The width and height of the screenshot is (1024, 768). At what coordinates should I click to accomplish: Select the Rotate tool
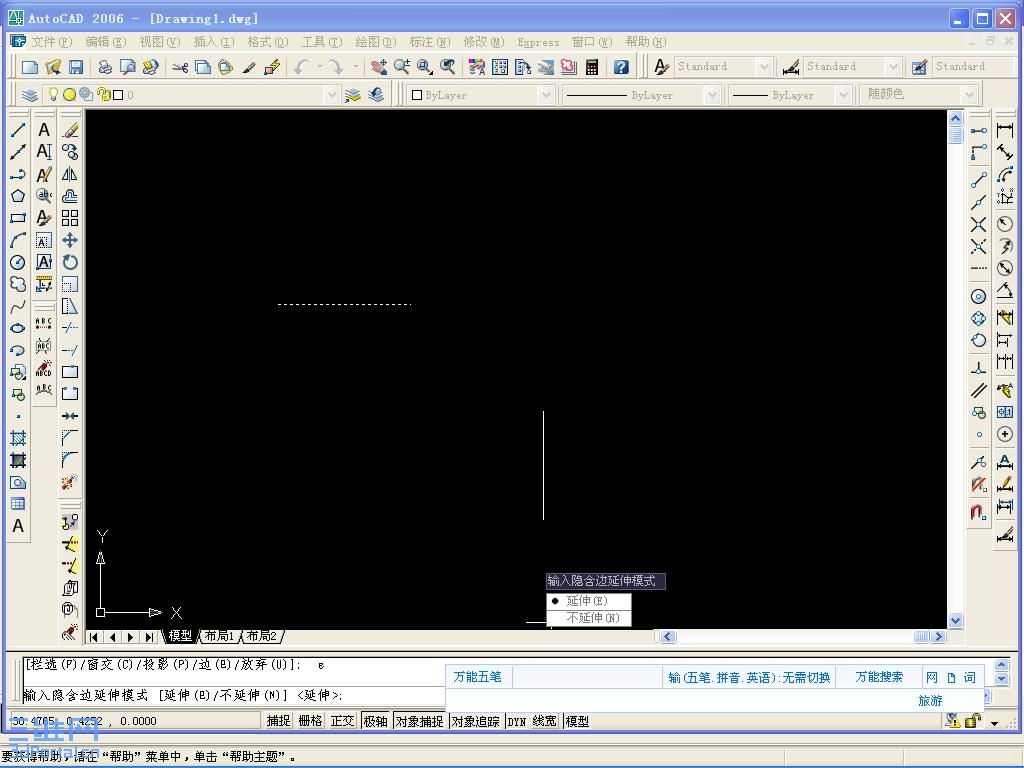click(70, 263)
